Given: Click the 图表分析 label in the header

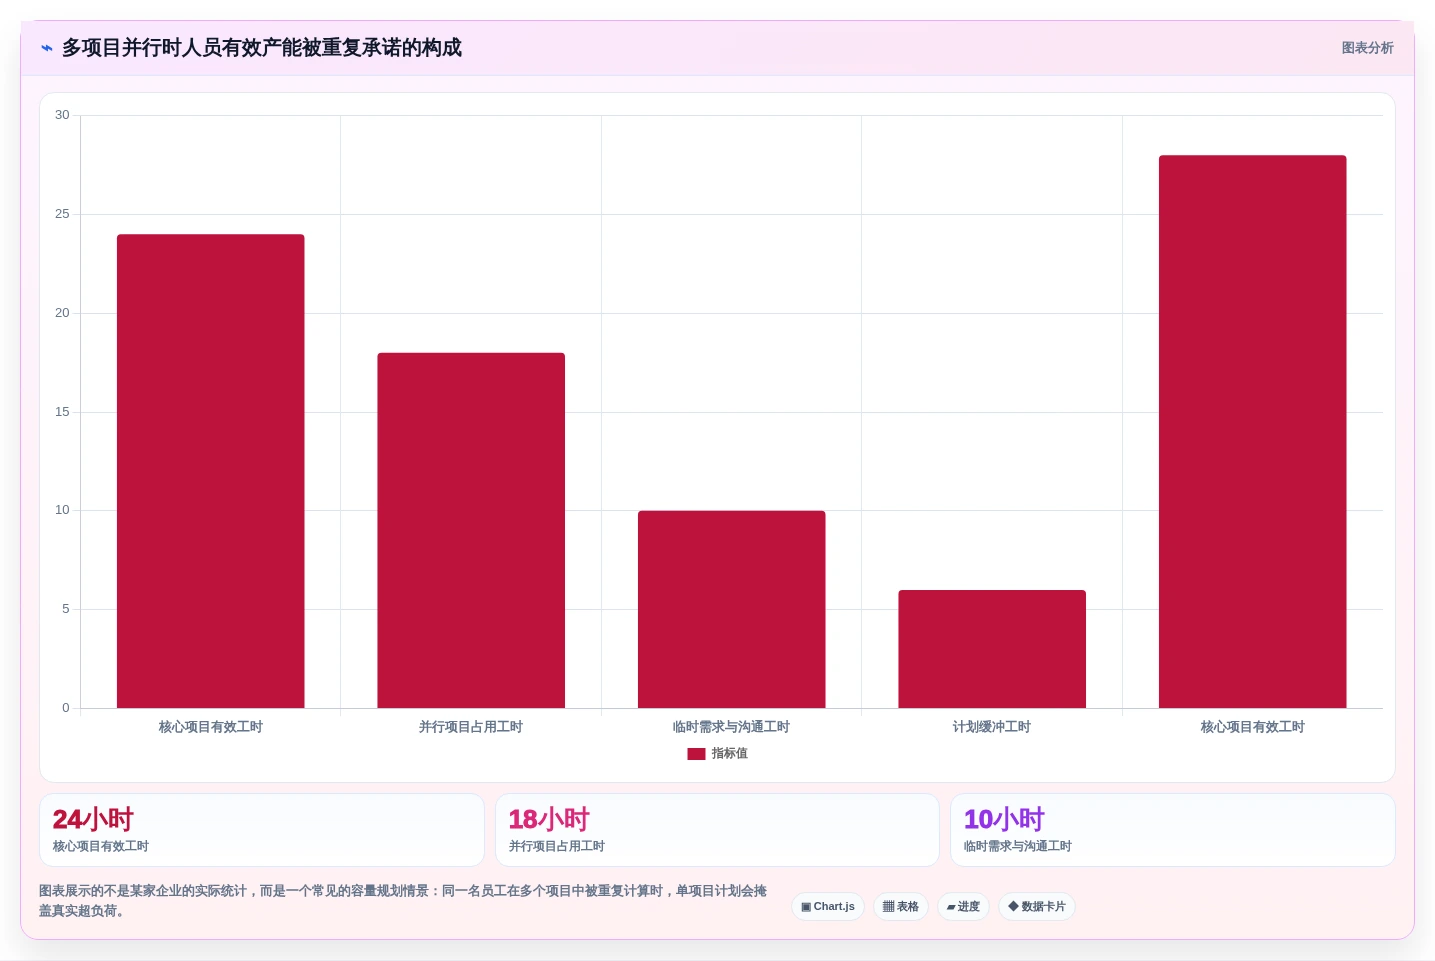Looking at the screenshot, I should 1367,48.
